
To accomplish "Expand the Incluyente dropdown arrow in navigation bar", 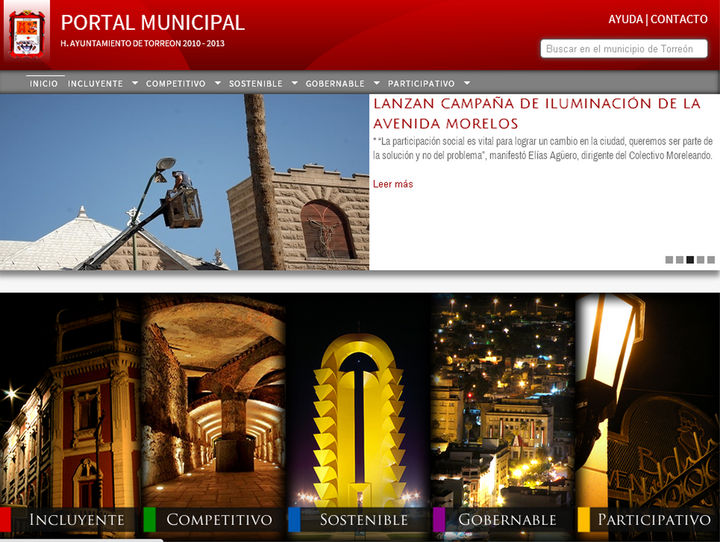I will (135, 84).
